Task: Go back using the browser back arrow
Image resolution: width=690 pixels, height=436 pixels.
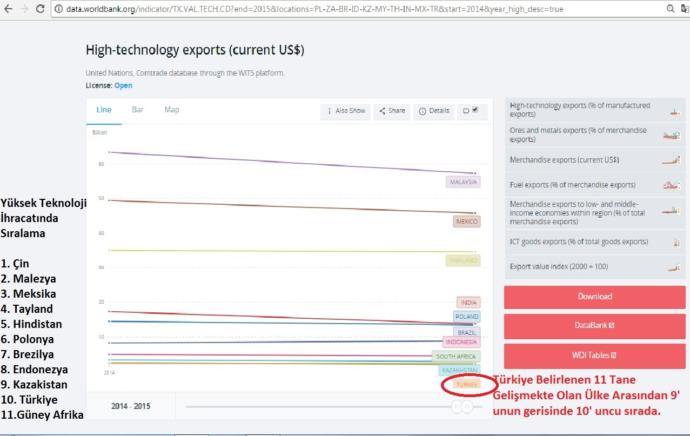Action: click(x=8, y=9)
